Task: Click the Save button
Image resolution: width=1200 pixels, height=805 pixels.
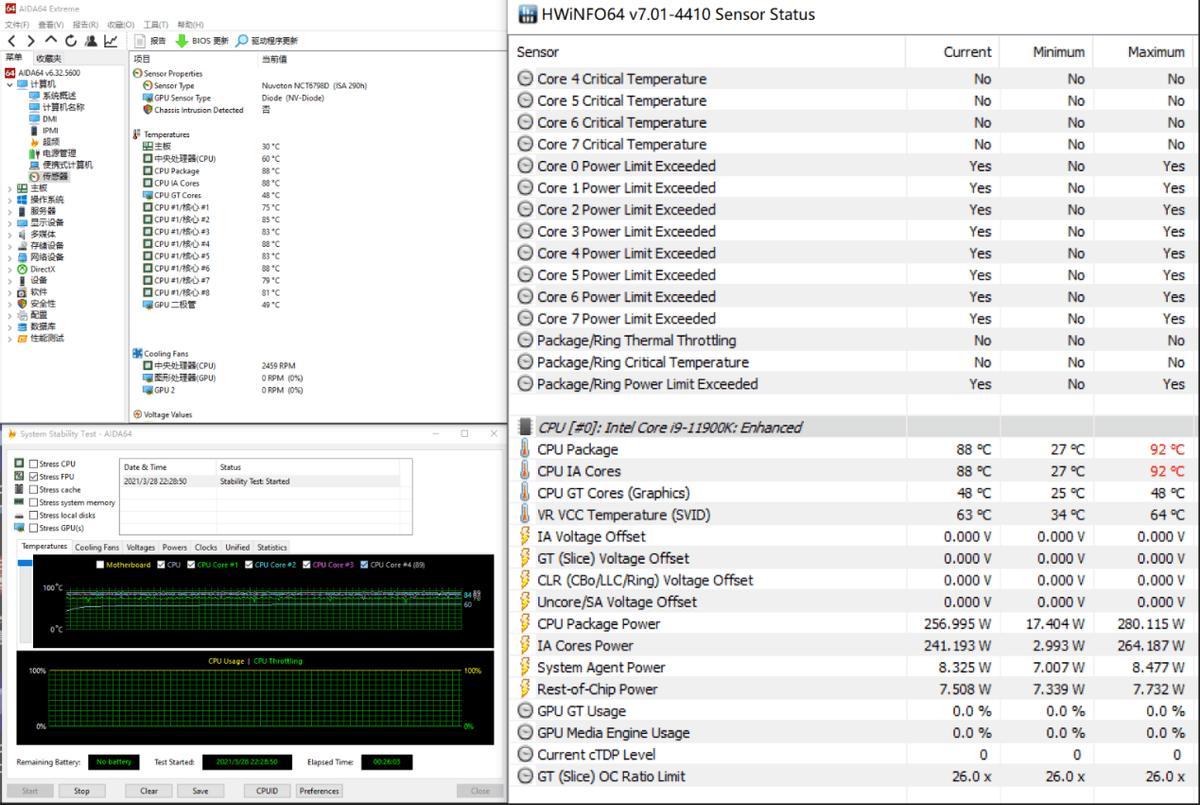Action: [200, 791]
